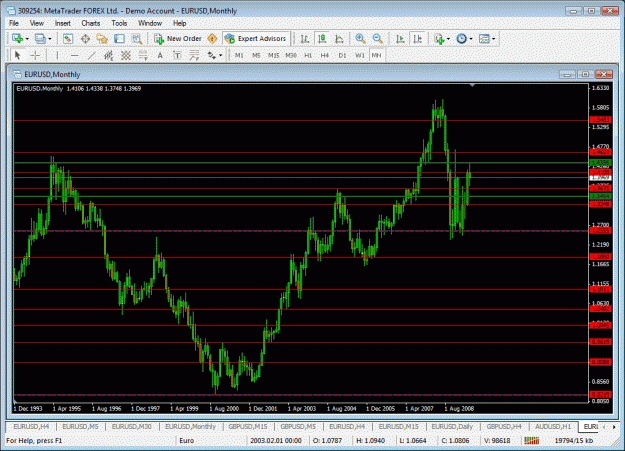Toggle the MN monthly timeframe button
The image size is (625, 451).
point(376,55)
